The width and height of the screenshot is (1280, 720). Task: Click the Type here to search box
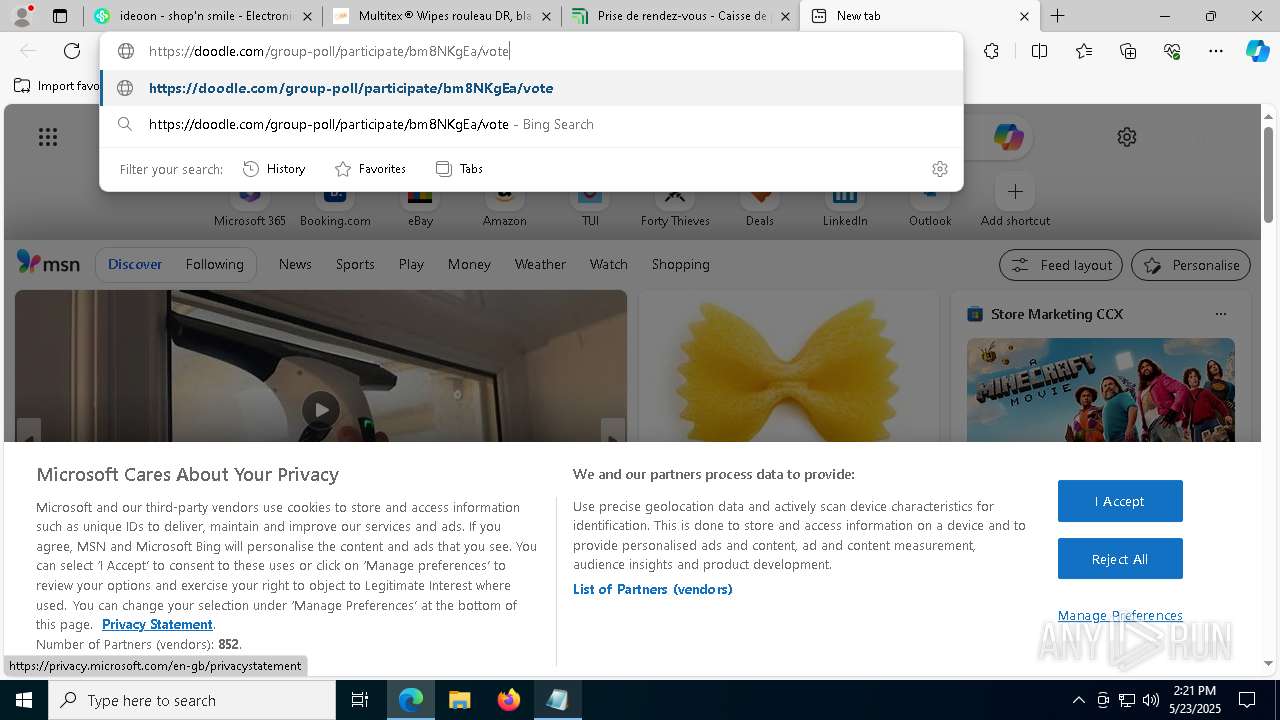click(192, 700)
